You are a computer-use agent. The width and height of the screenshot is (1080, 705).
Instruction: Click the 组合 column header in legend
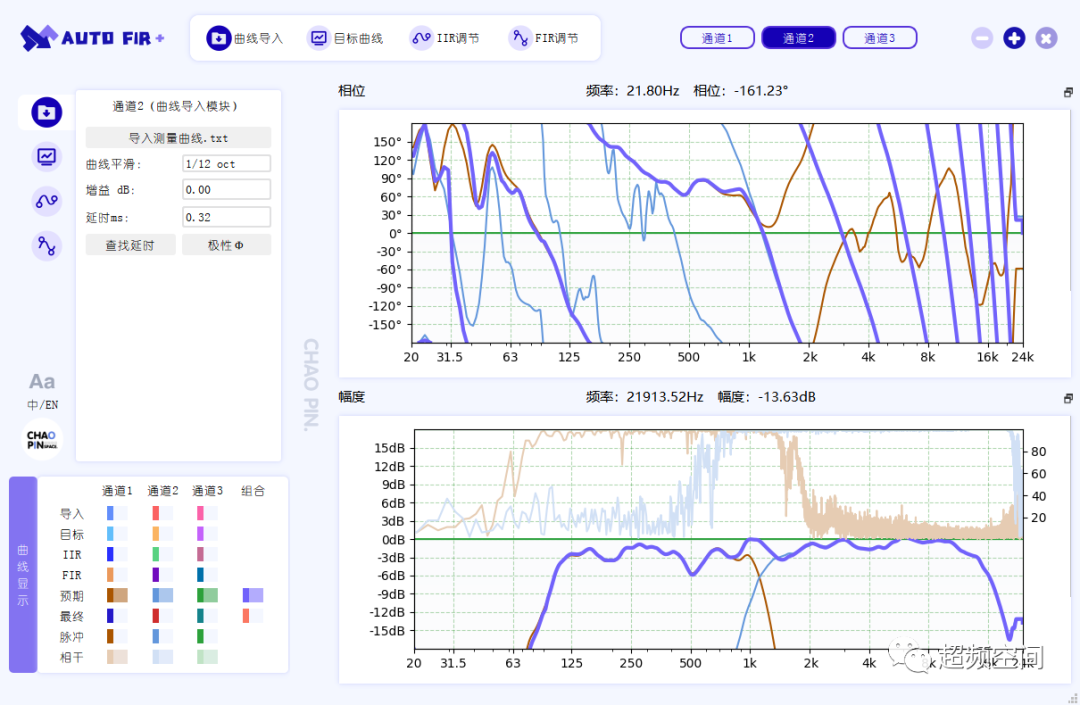[x=253, y=491]
